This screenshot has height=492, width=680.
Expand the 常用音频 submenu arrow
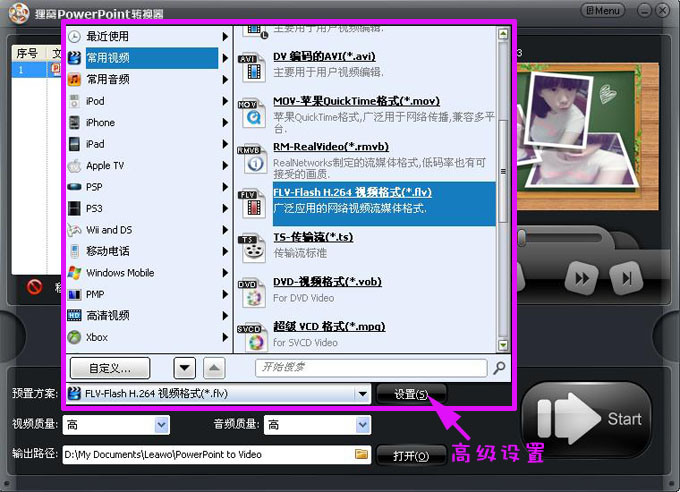225,79
